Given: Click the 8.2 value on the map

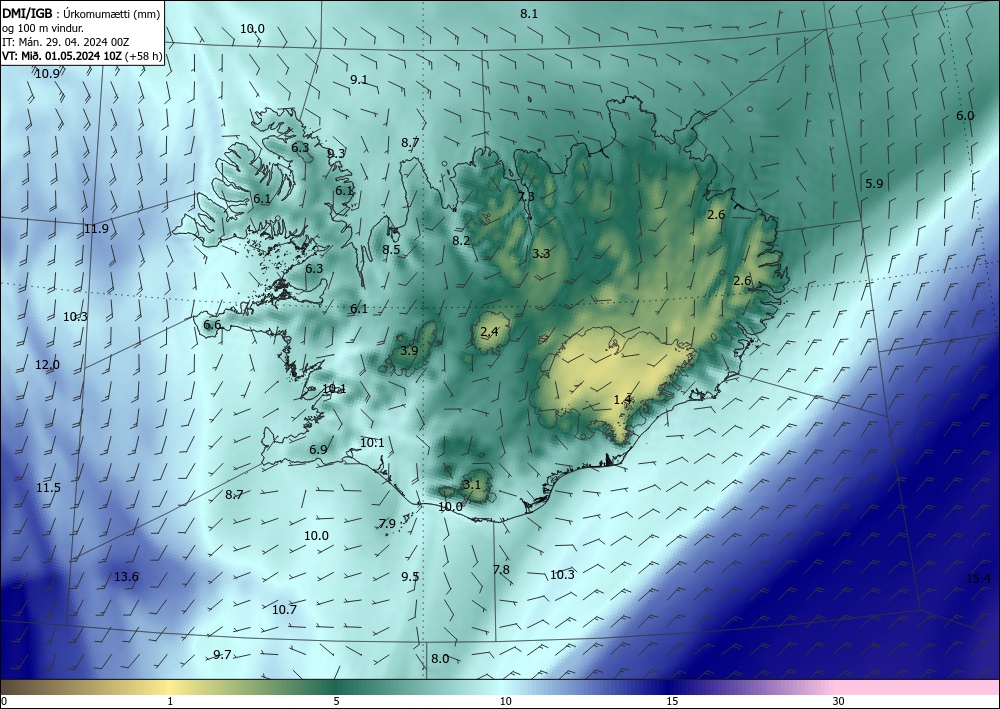Looking at the screenshot, I should click(461, 240).
